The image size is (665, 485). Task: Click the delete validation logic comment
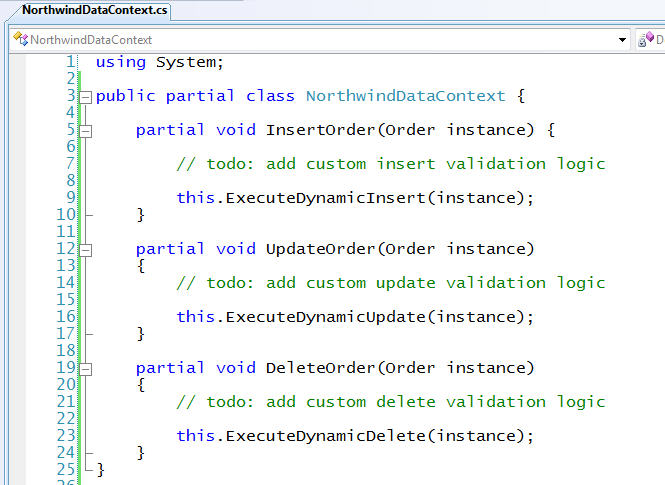tap(391, 402)
